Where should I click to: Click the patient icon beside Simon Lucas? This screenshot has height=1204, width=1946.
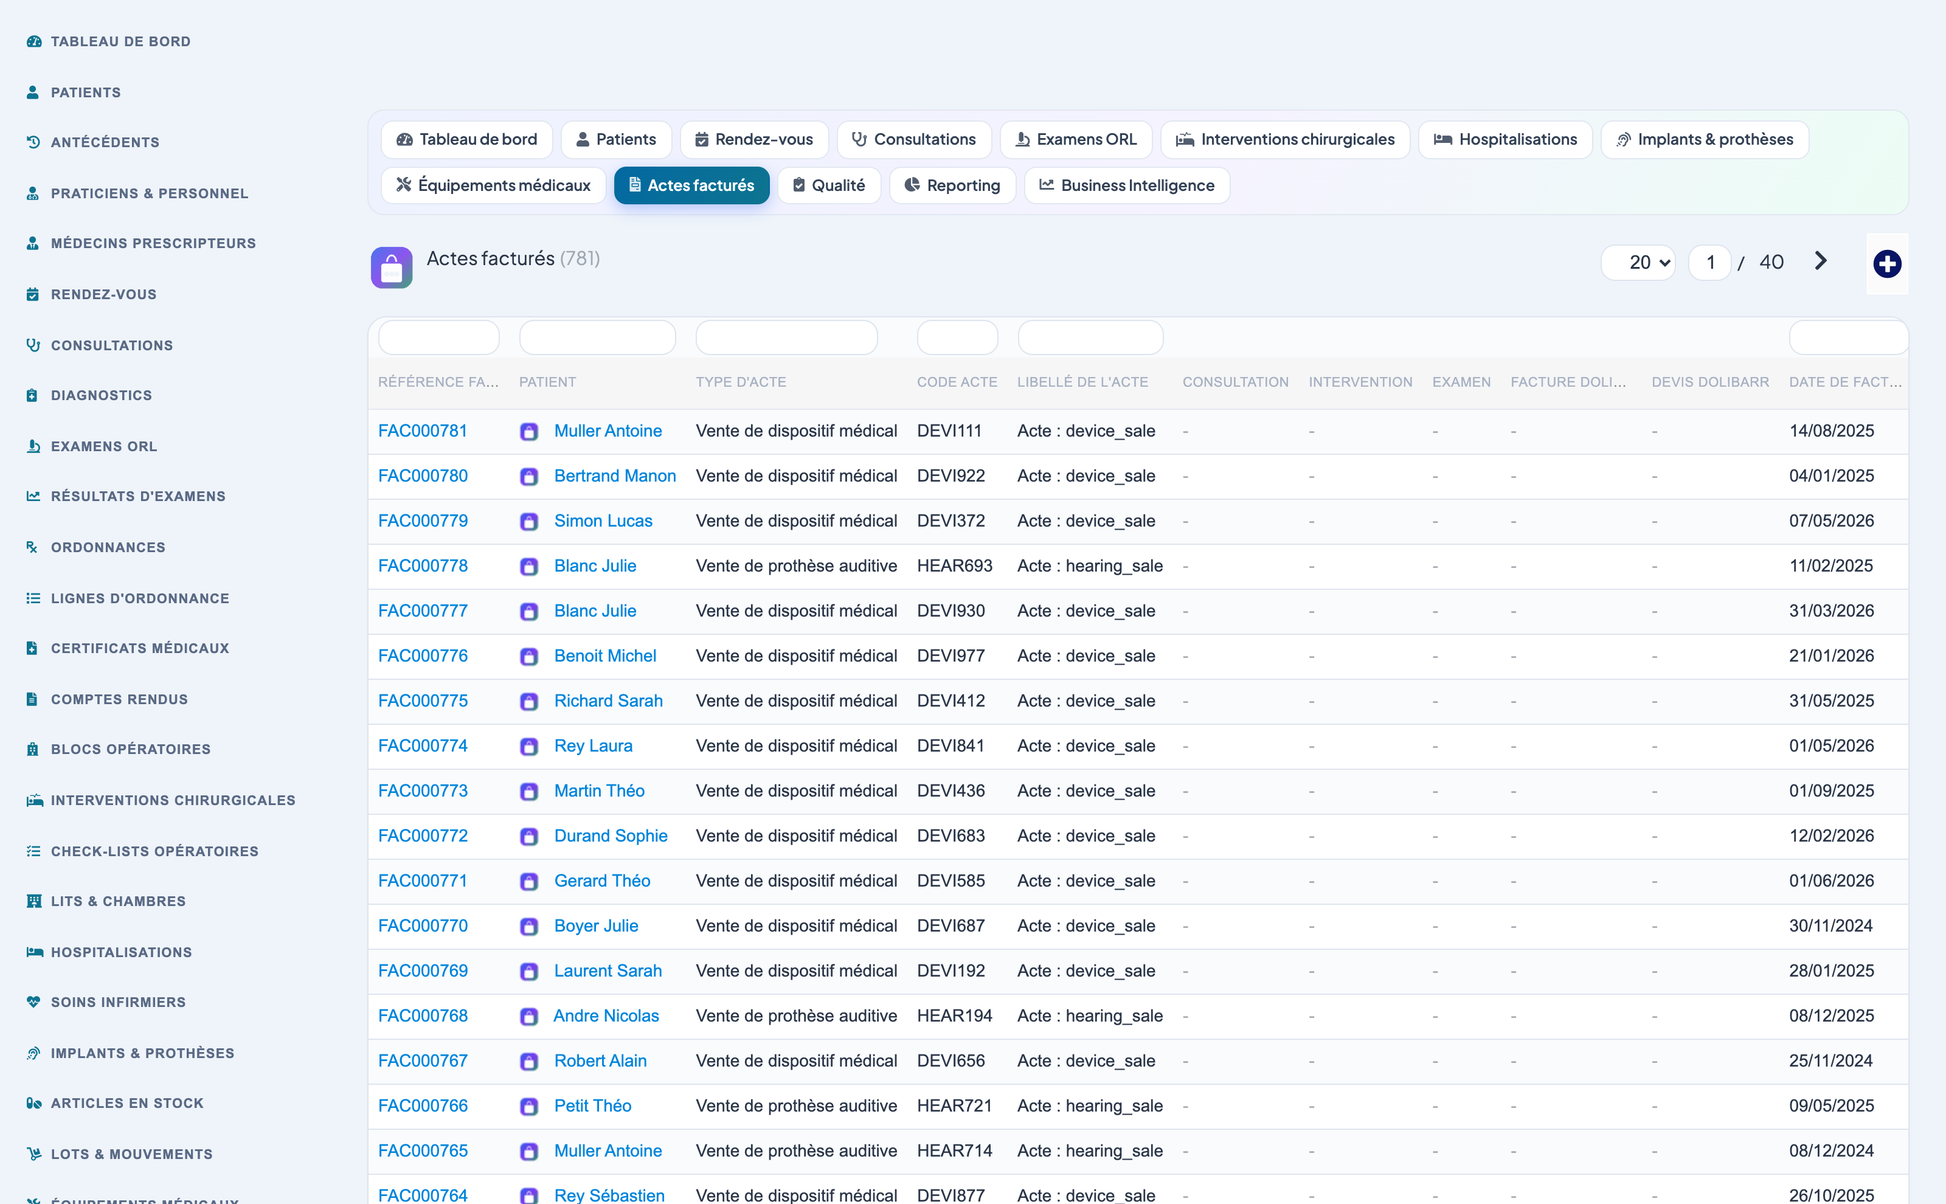tap(529, 522)
